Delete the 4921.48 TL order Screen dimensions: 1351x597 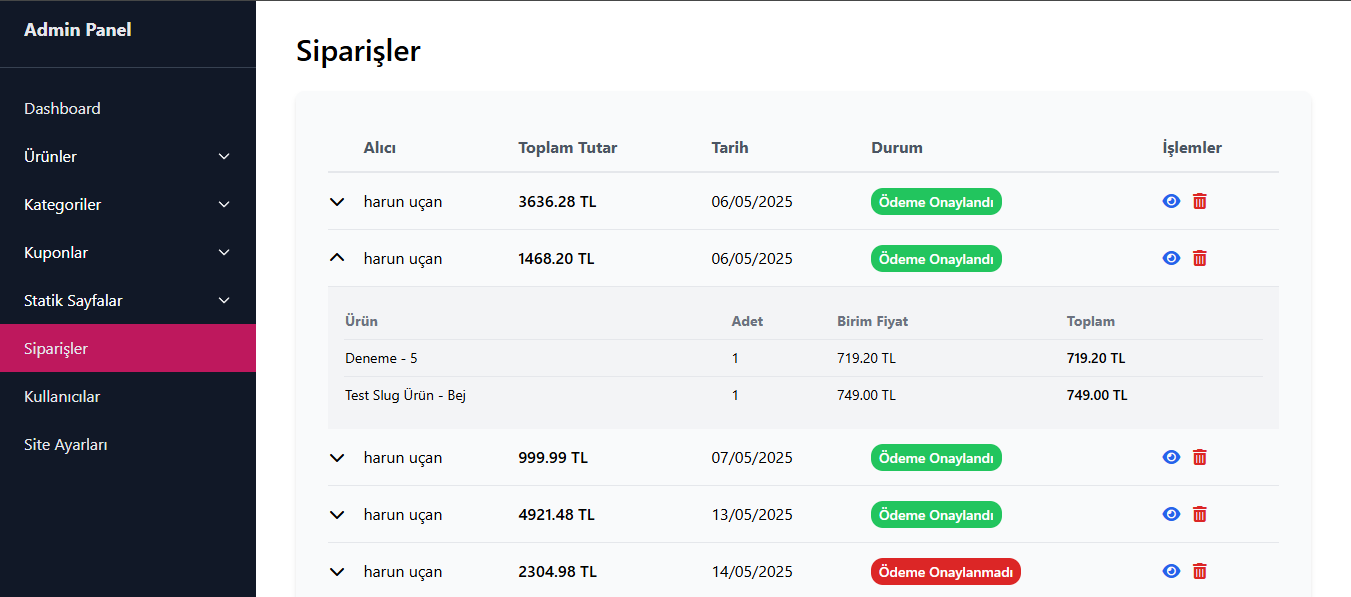(x=1200, y=514)
